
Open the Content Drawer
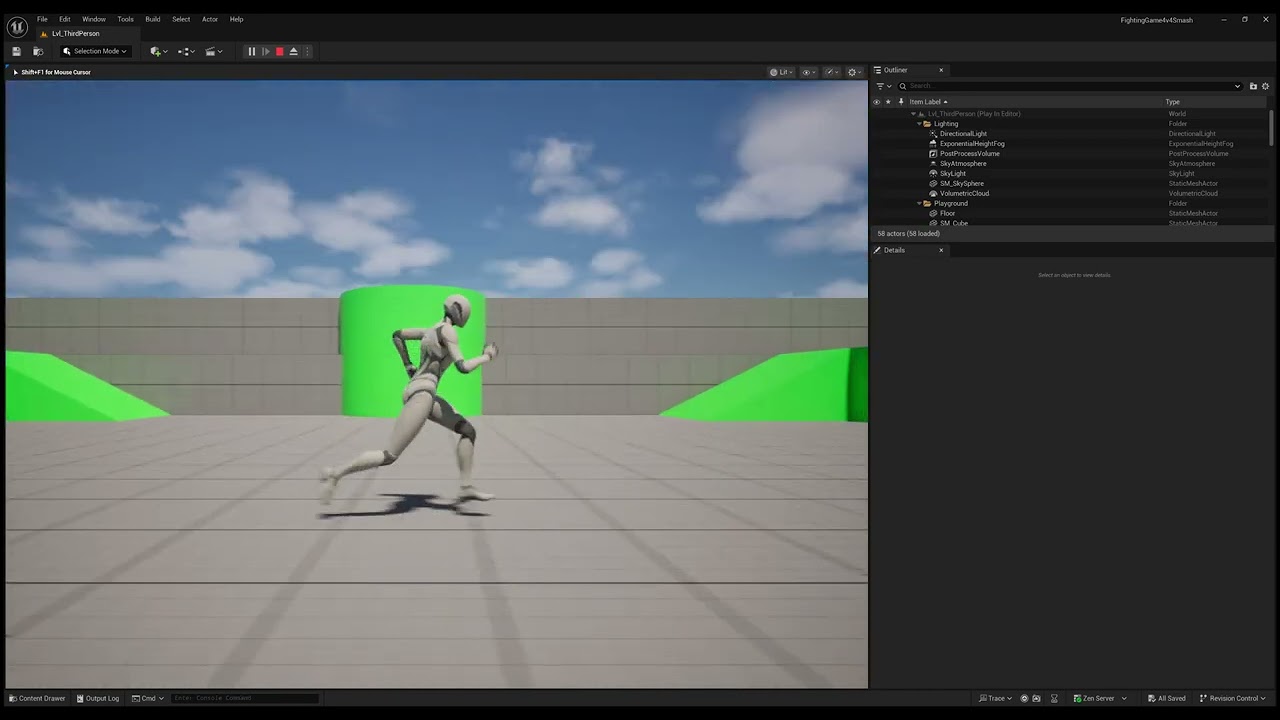(x=37, y=698)
